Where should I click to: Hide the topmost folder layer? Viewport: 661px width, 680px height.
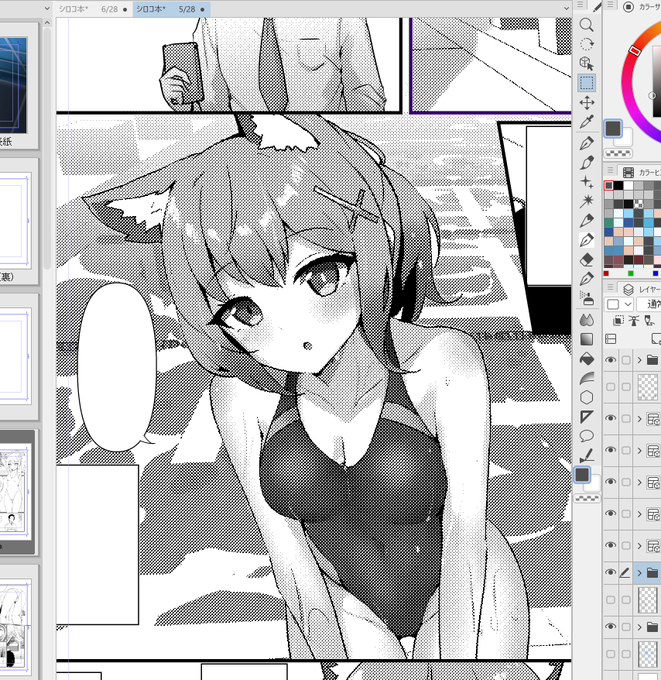(610, 360)
